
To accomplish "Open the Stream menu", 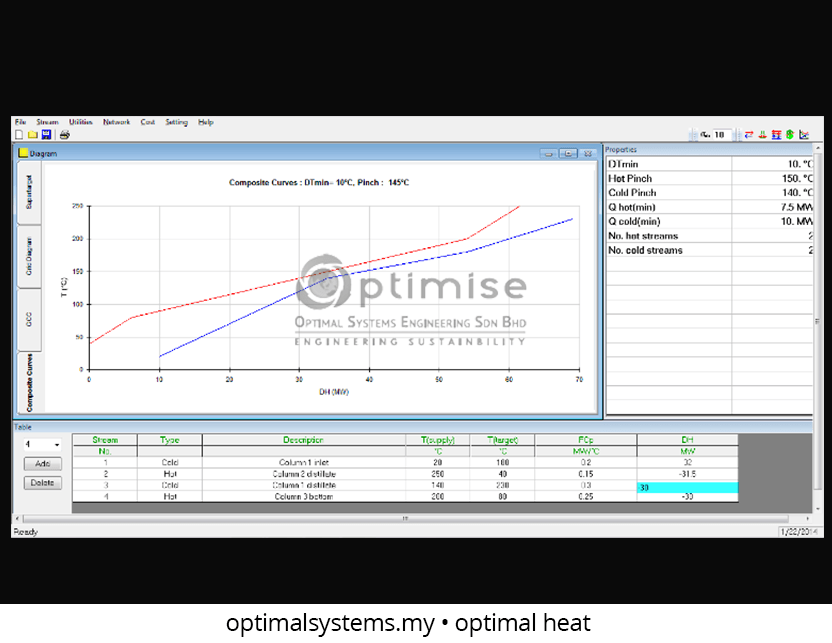I will pyautogui.click(x=47, y=122).
